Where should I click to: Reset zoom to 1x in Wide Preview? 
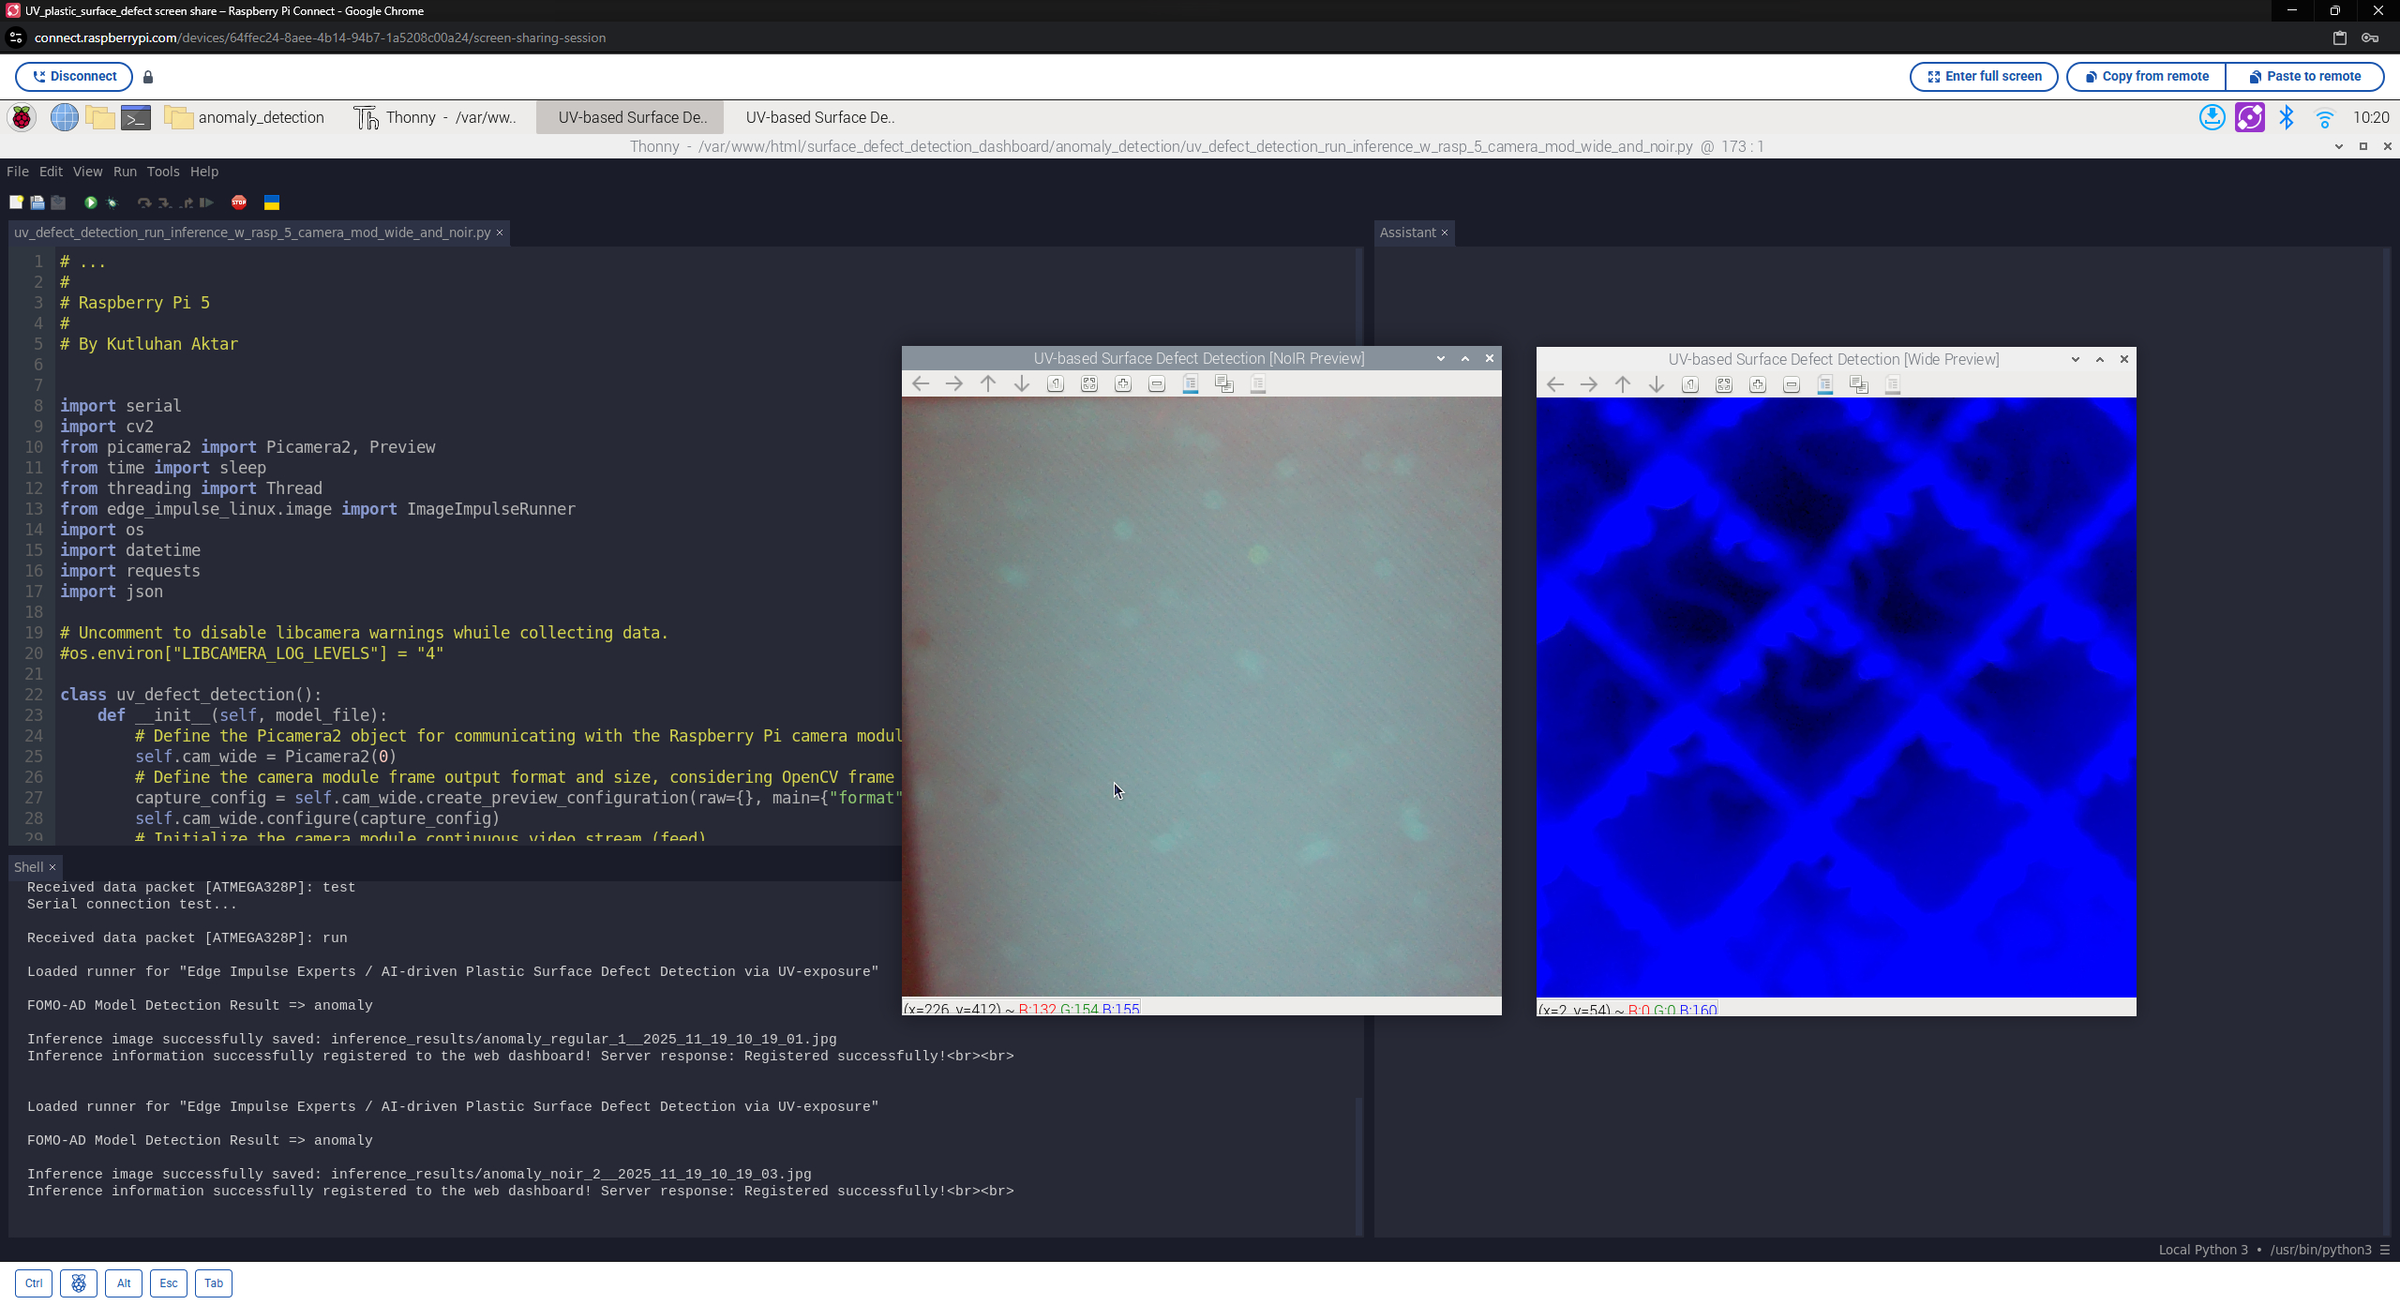click(x=1690, y=385)
